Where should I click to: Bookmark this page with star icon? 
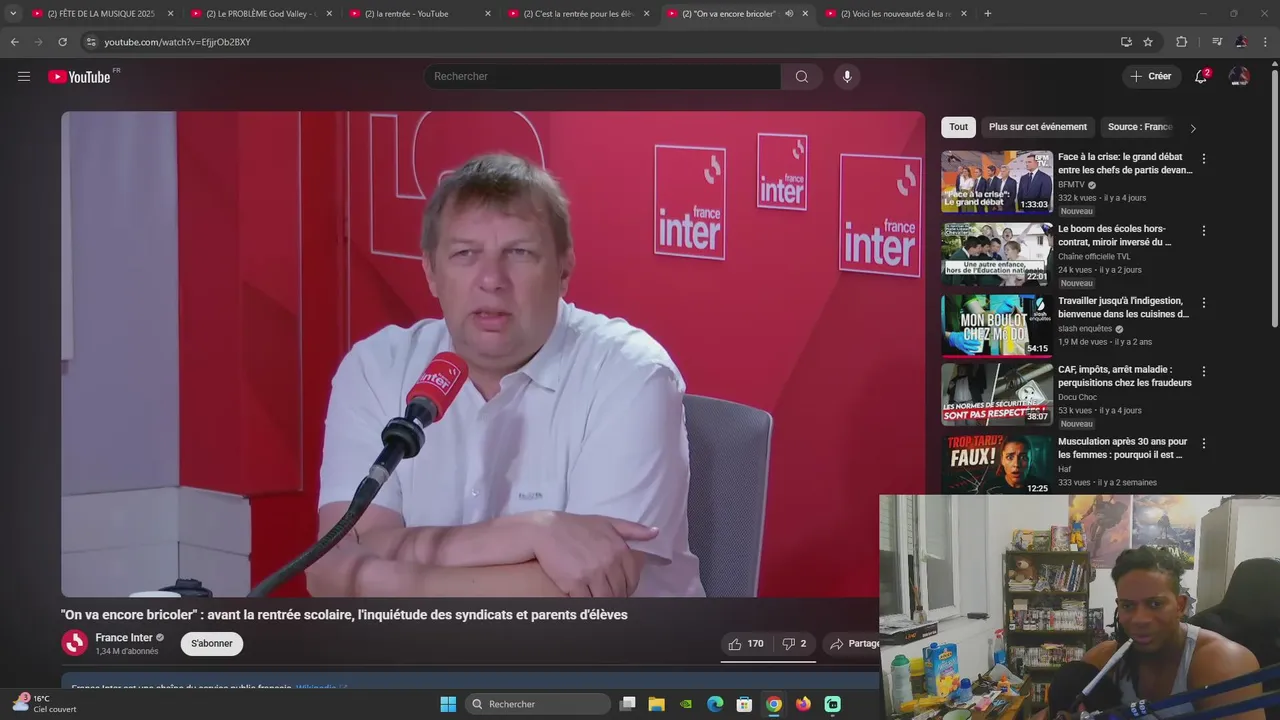pyautogui.click(x=1148, y=42)
